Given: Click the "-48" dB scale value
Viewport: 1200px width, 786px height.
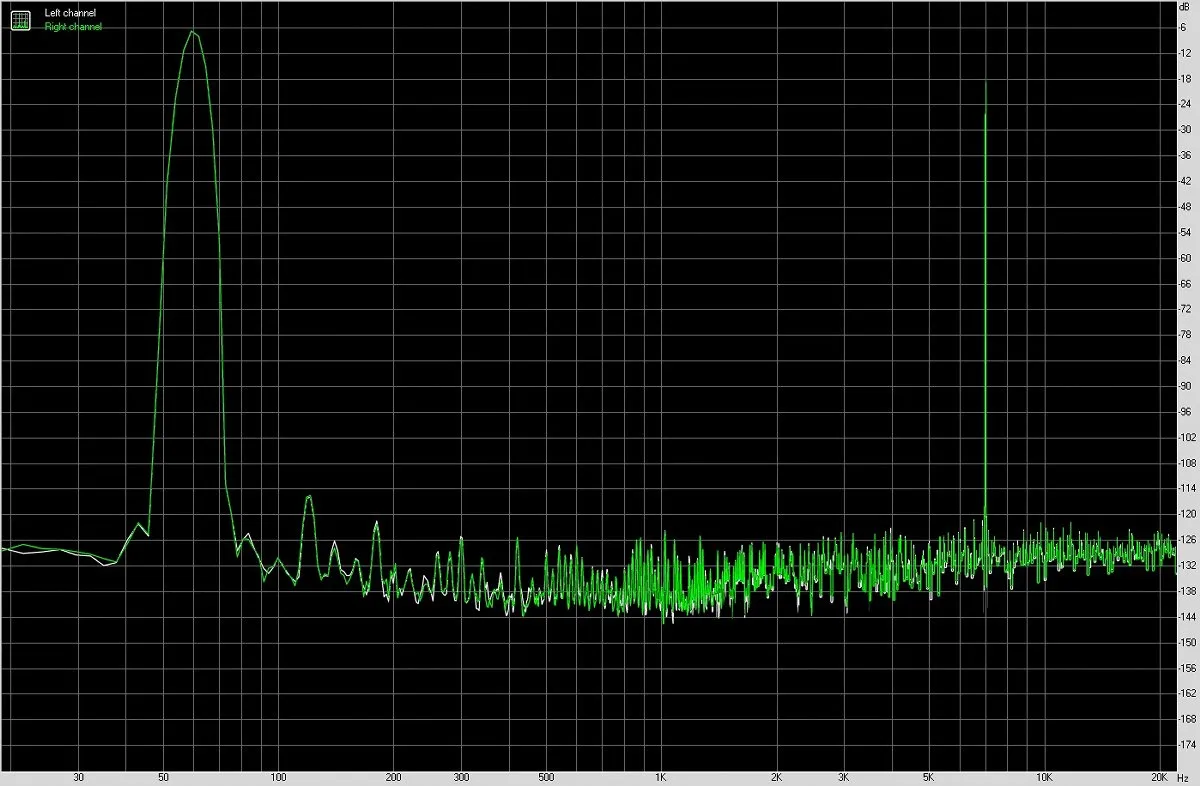Looking at the screenshot, I should [1186, 207].
